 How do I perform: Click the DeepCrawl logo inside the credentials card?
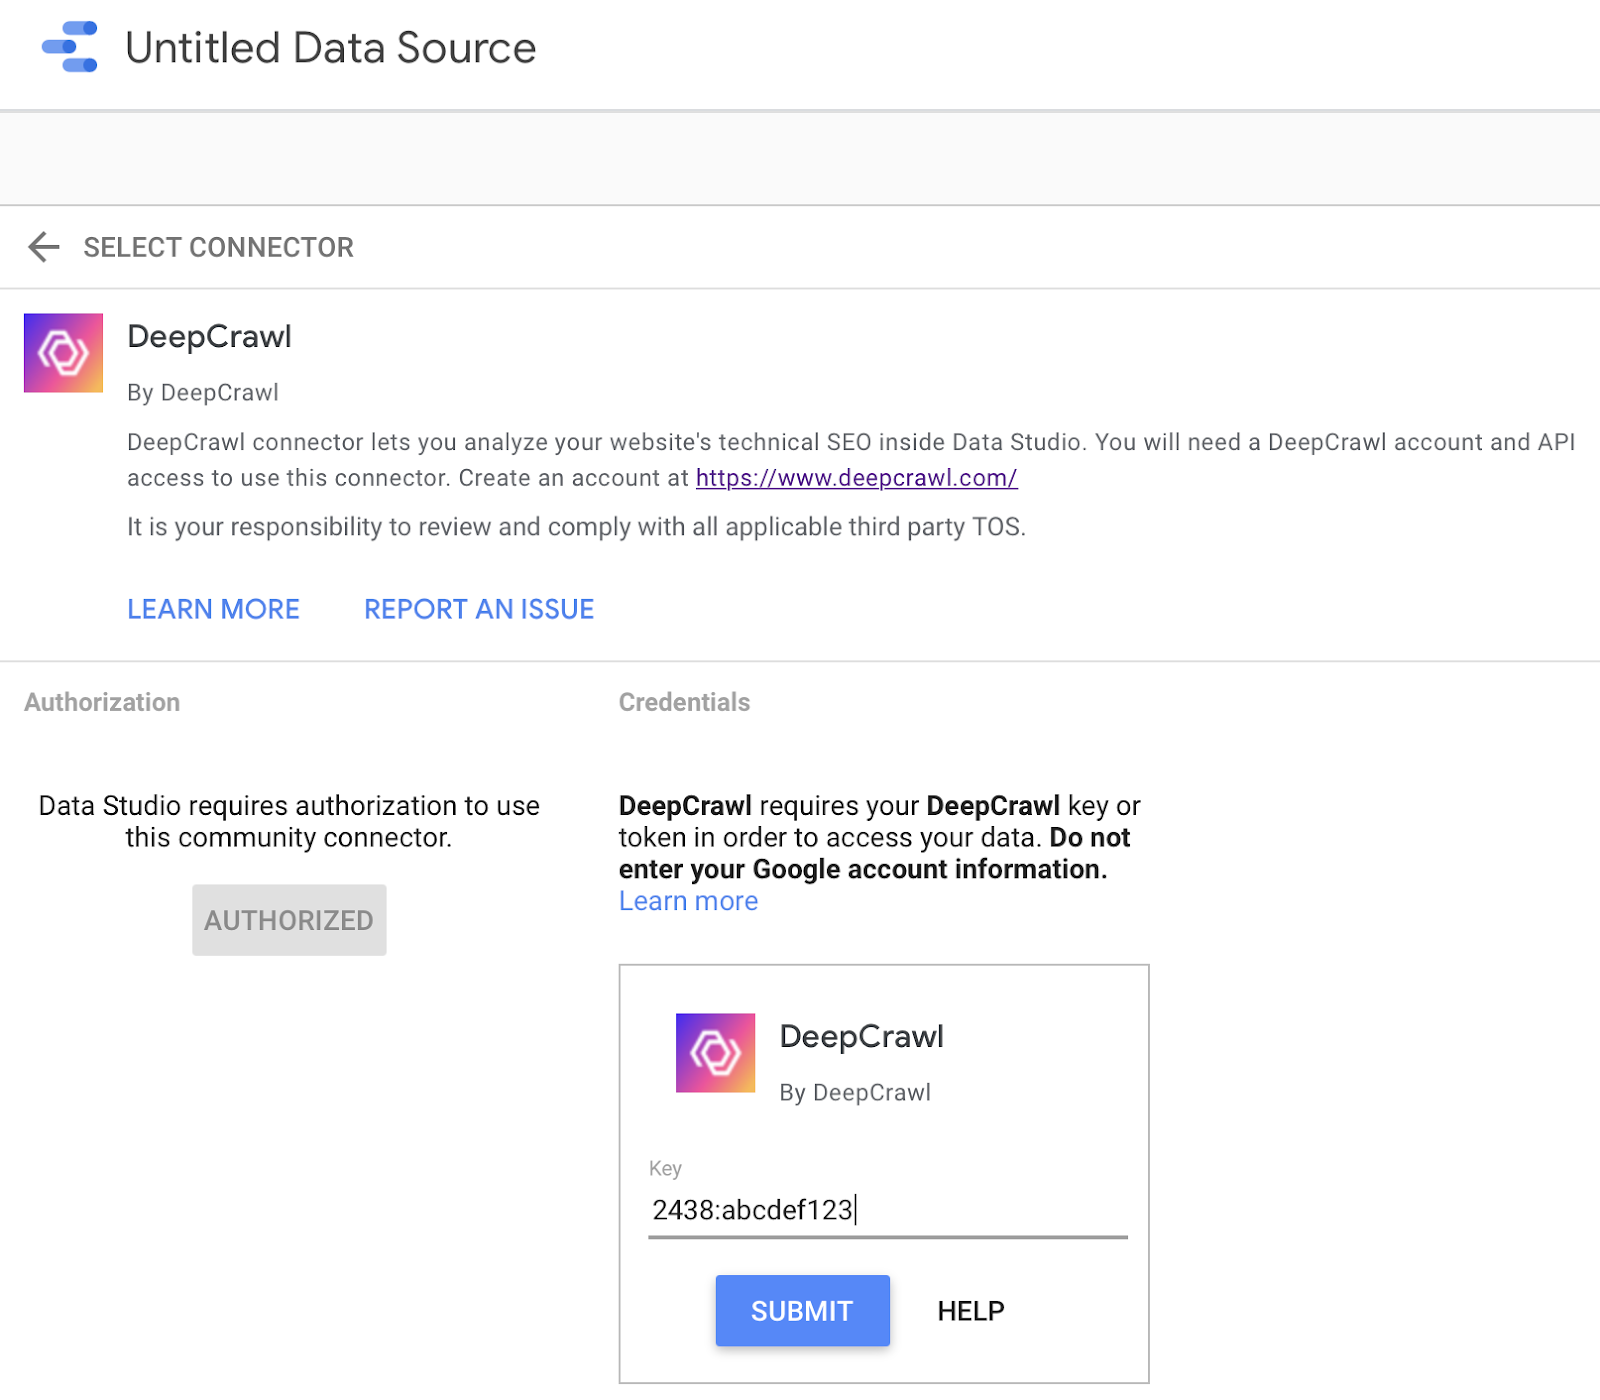(714, 1053)
